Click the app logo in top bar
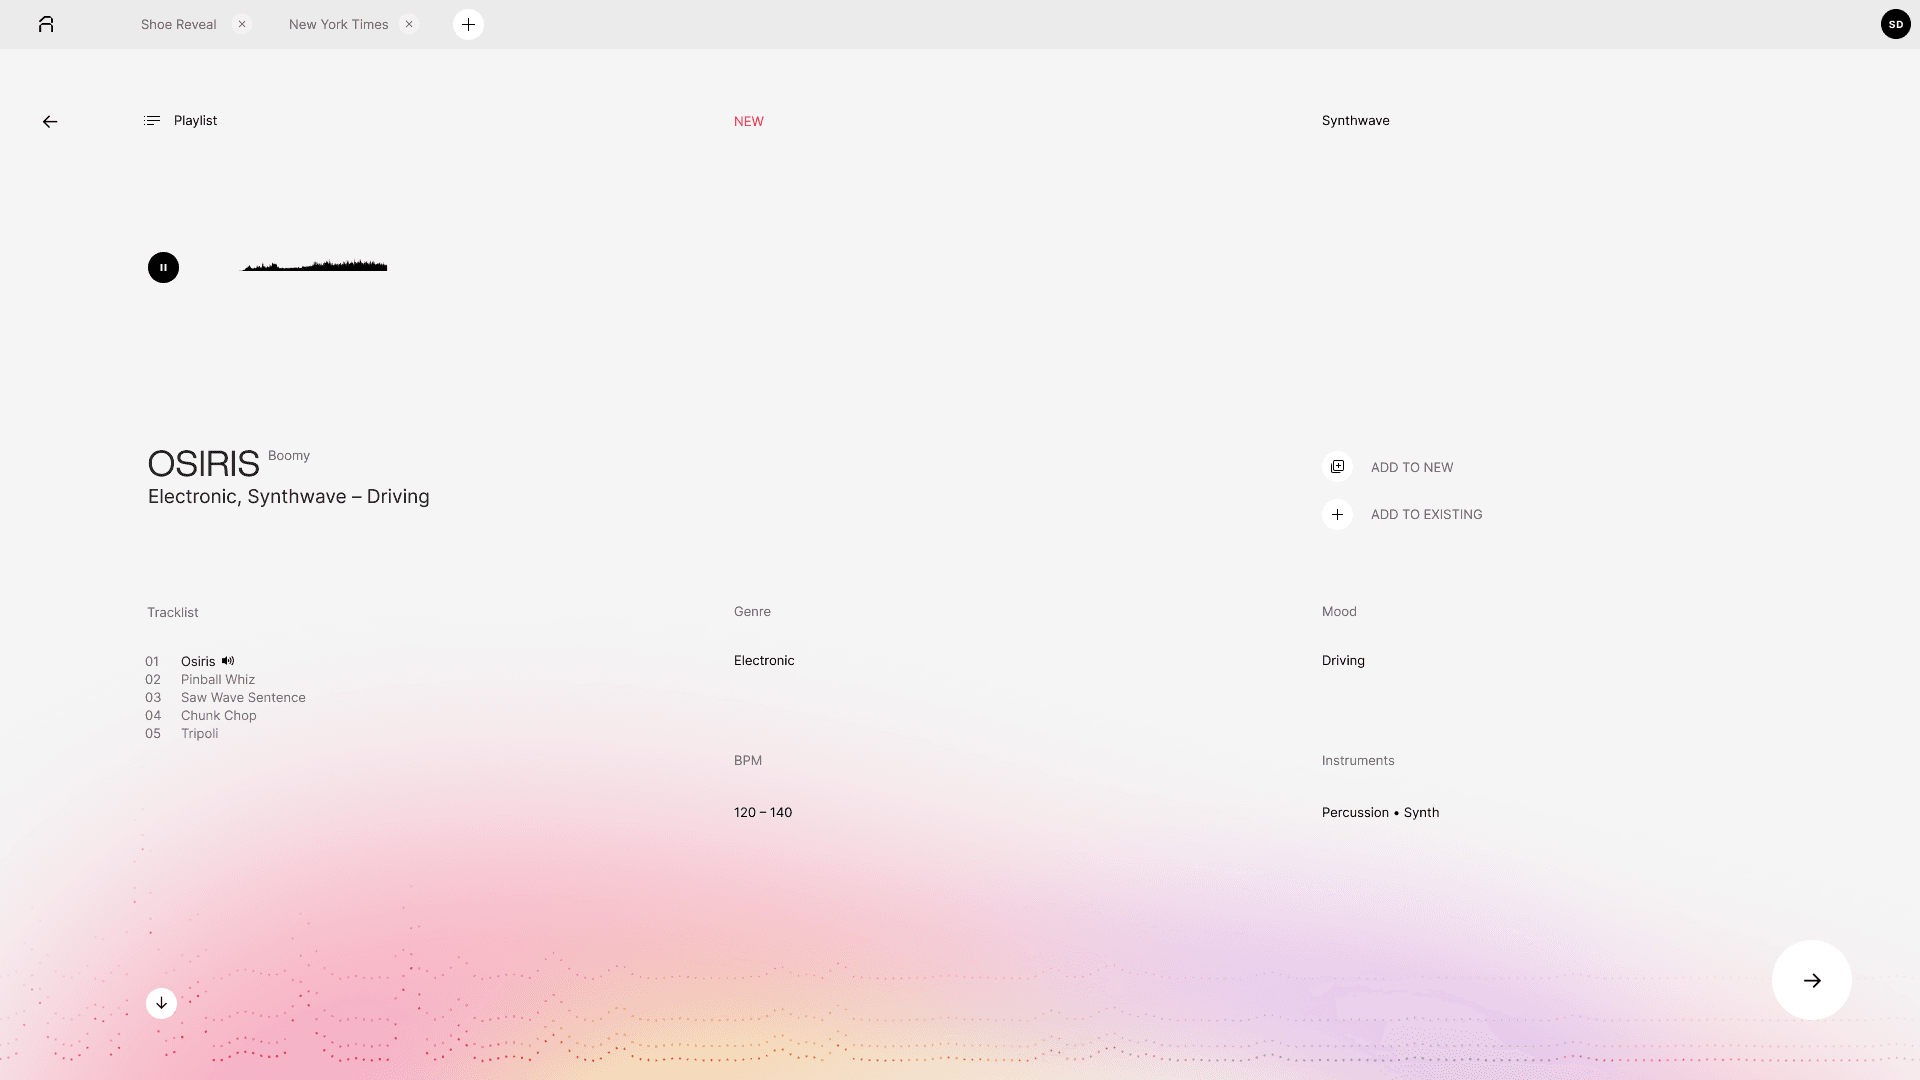1920x1080 pixels. click(46, 25)
